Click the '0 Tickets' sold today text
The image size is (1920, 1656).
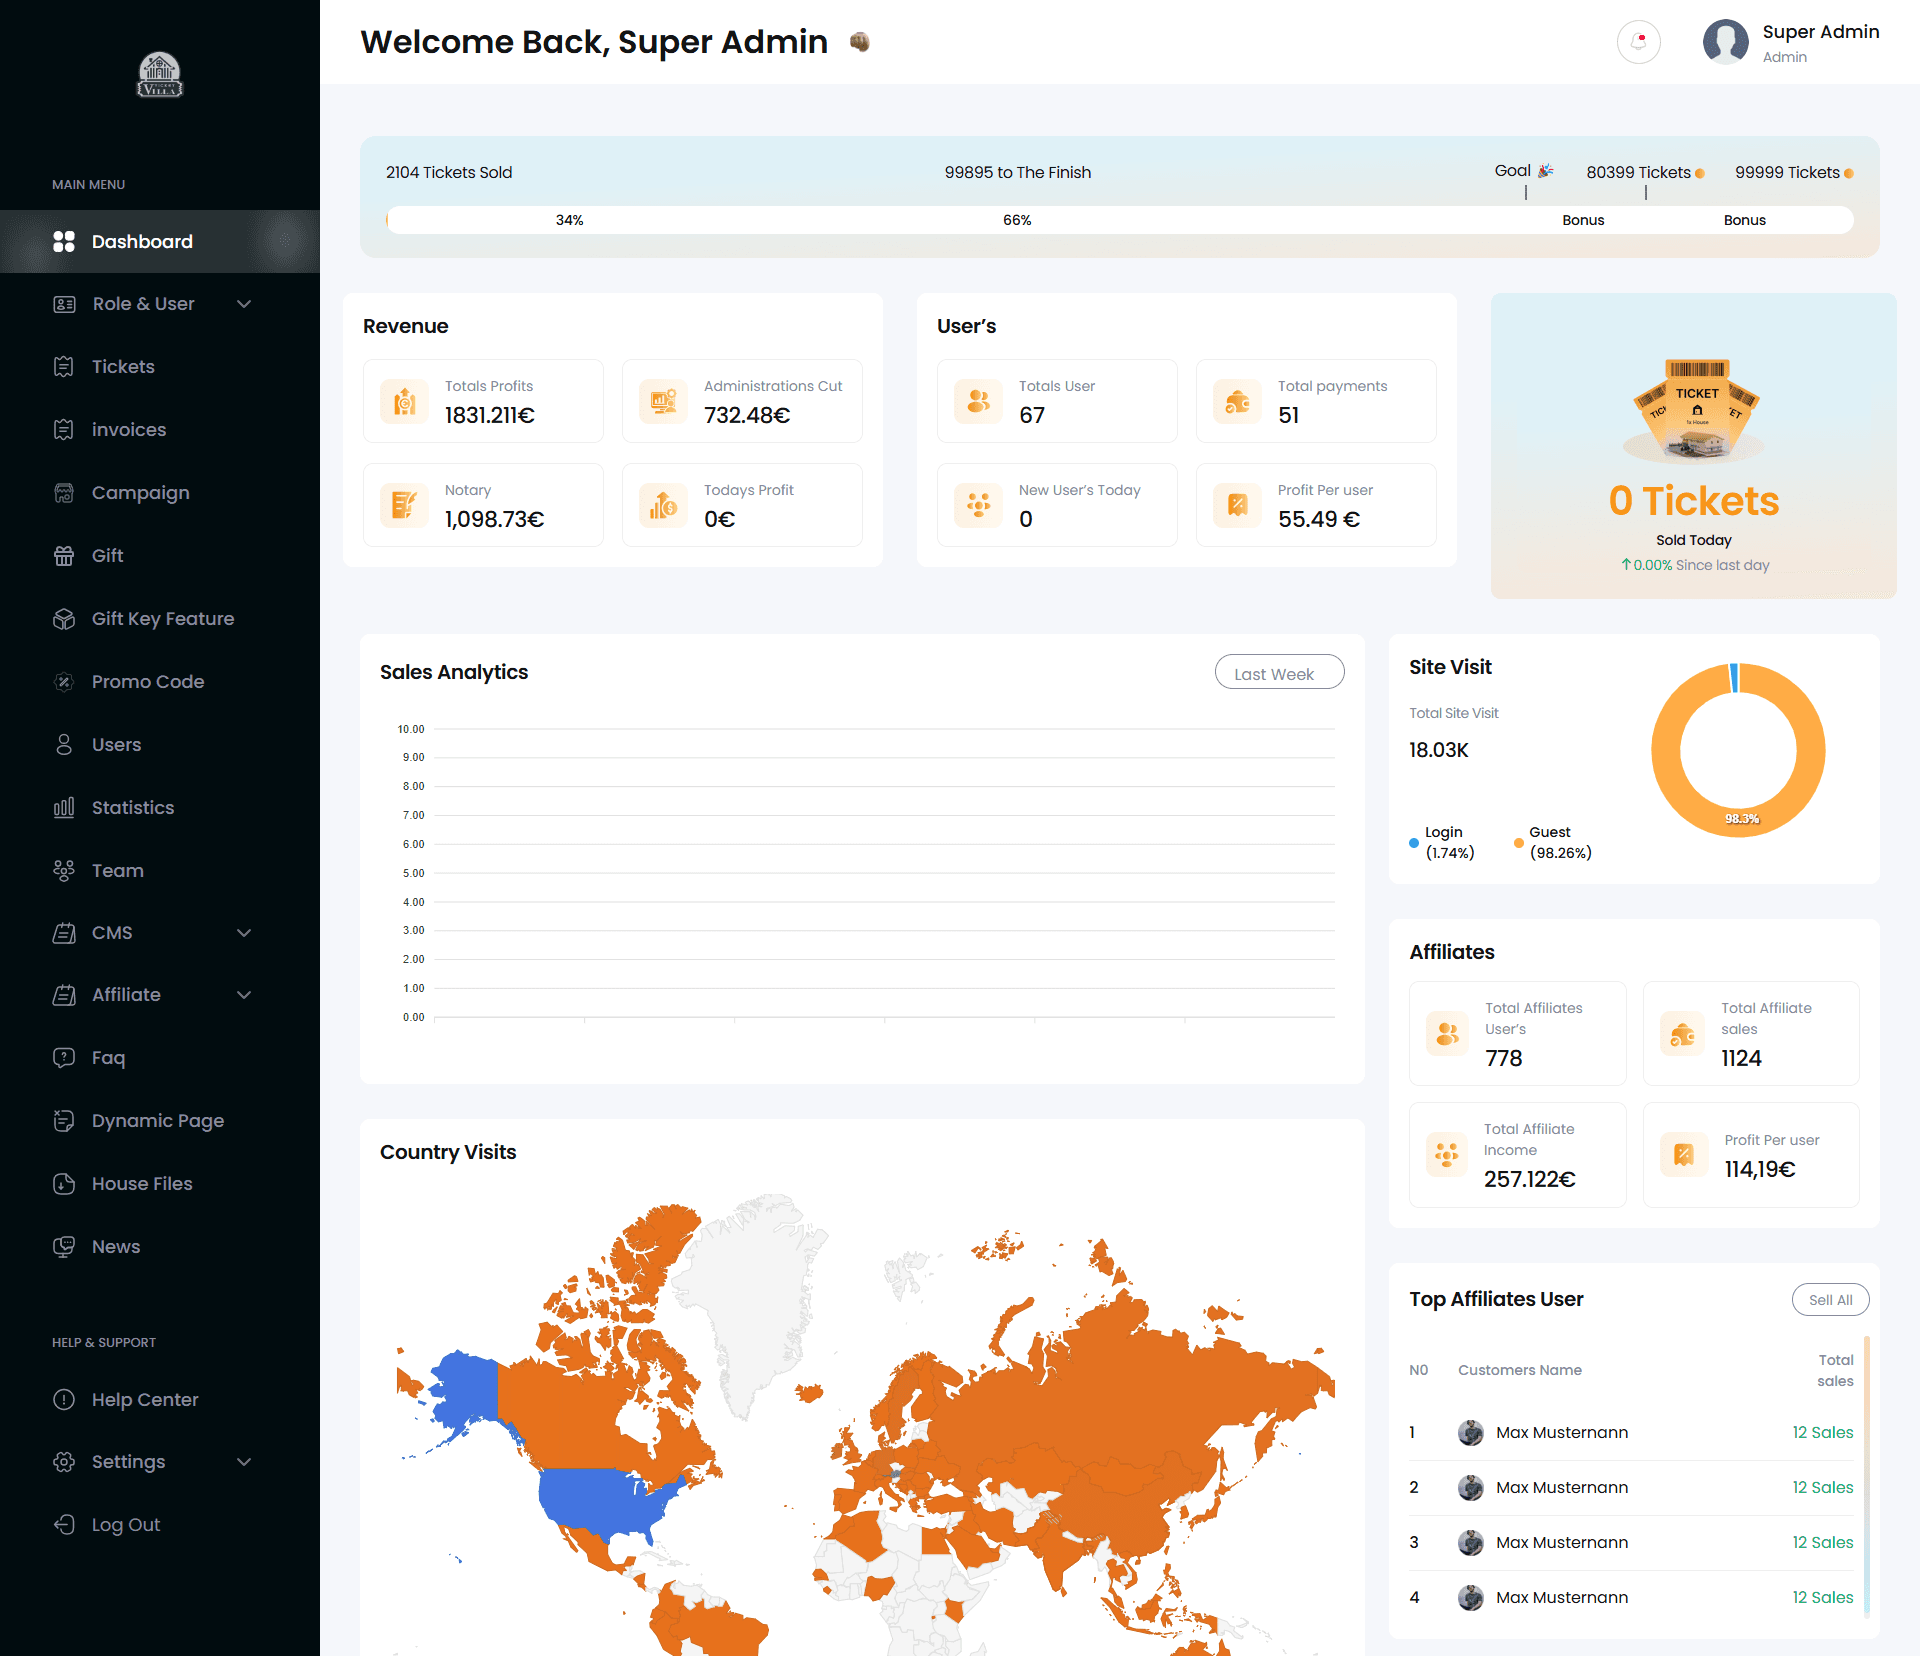coord(1694,501)
